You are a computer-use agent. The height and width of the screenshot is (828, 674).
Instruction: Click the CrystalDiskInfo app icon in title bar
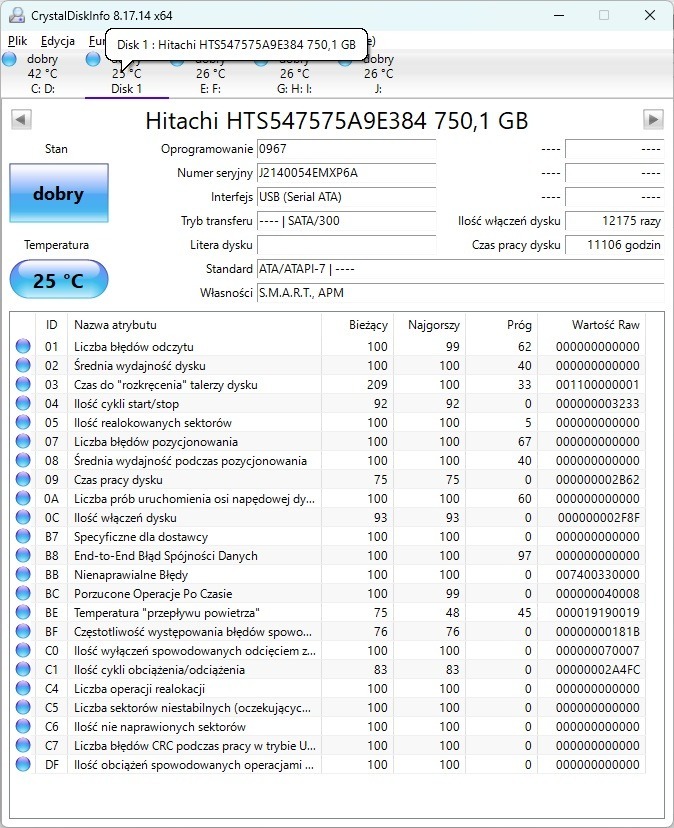[17, 15]
